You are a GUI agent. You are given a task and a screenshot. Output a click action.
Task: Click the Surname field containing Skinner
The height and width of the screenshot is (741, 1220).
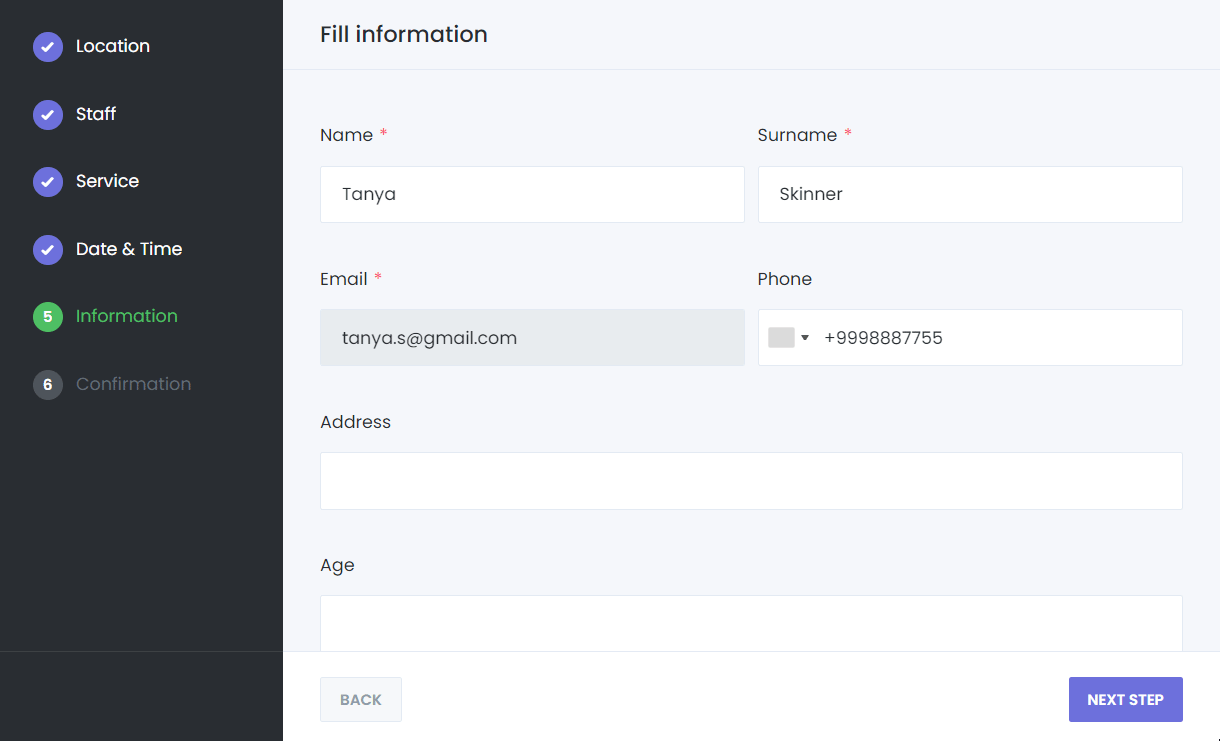[970, 194]
